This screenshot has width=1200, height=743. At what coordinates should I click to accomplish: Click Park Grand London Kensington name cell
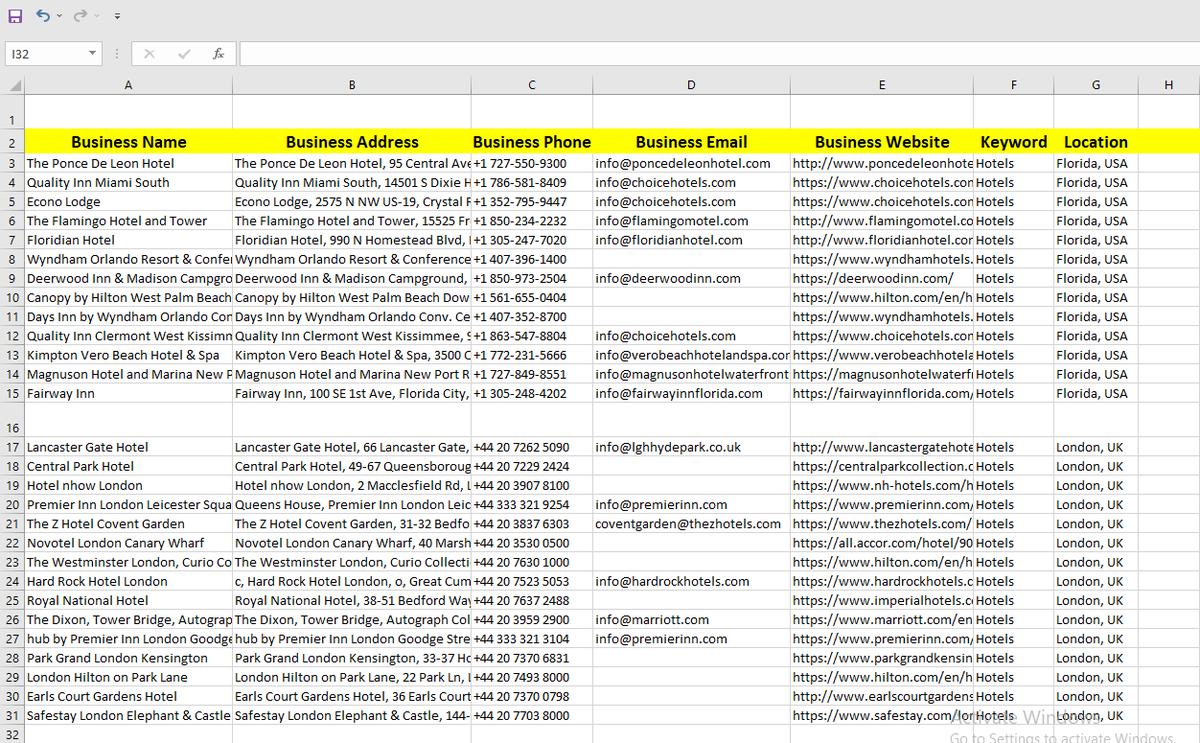tap(128, 658)
